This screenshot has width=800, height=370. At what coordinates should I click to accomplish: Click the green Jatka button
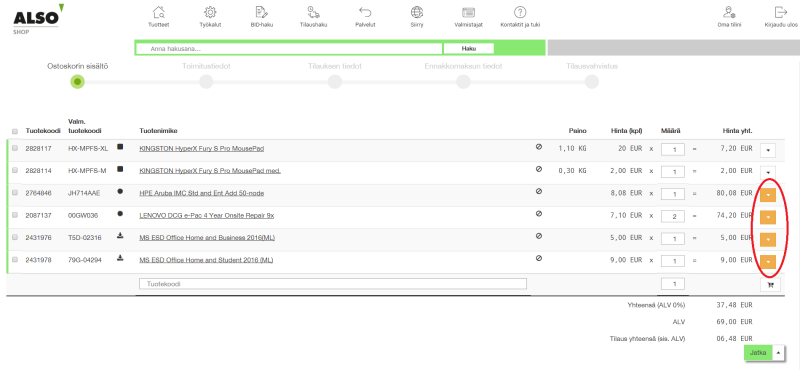click(758, 352)
